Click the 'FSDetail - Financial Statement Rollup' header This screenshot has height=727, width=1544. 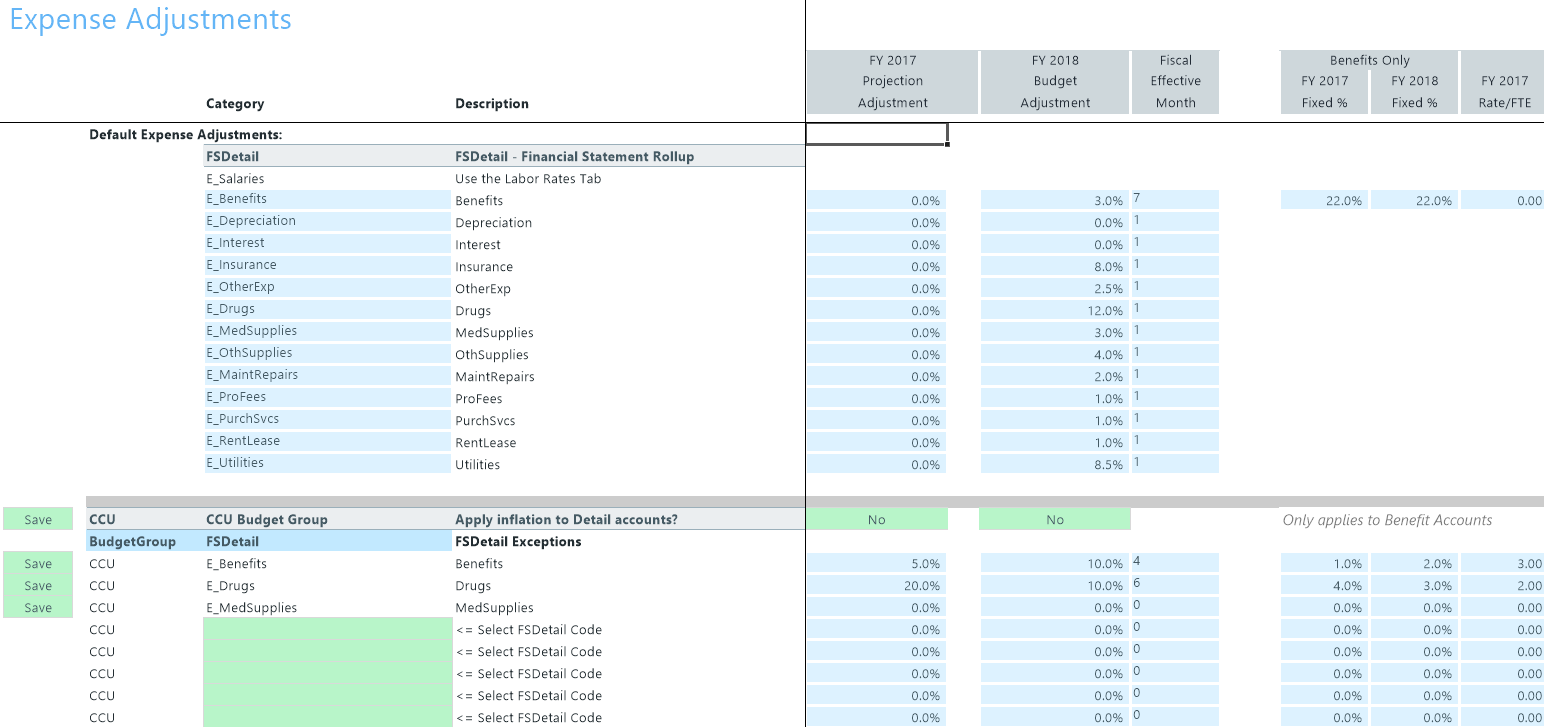tap(575, 156)
